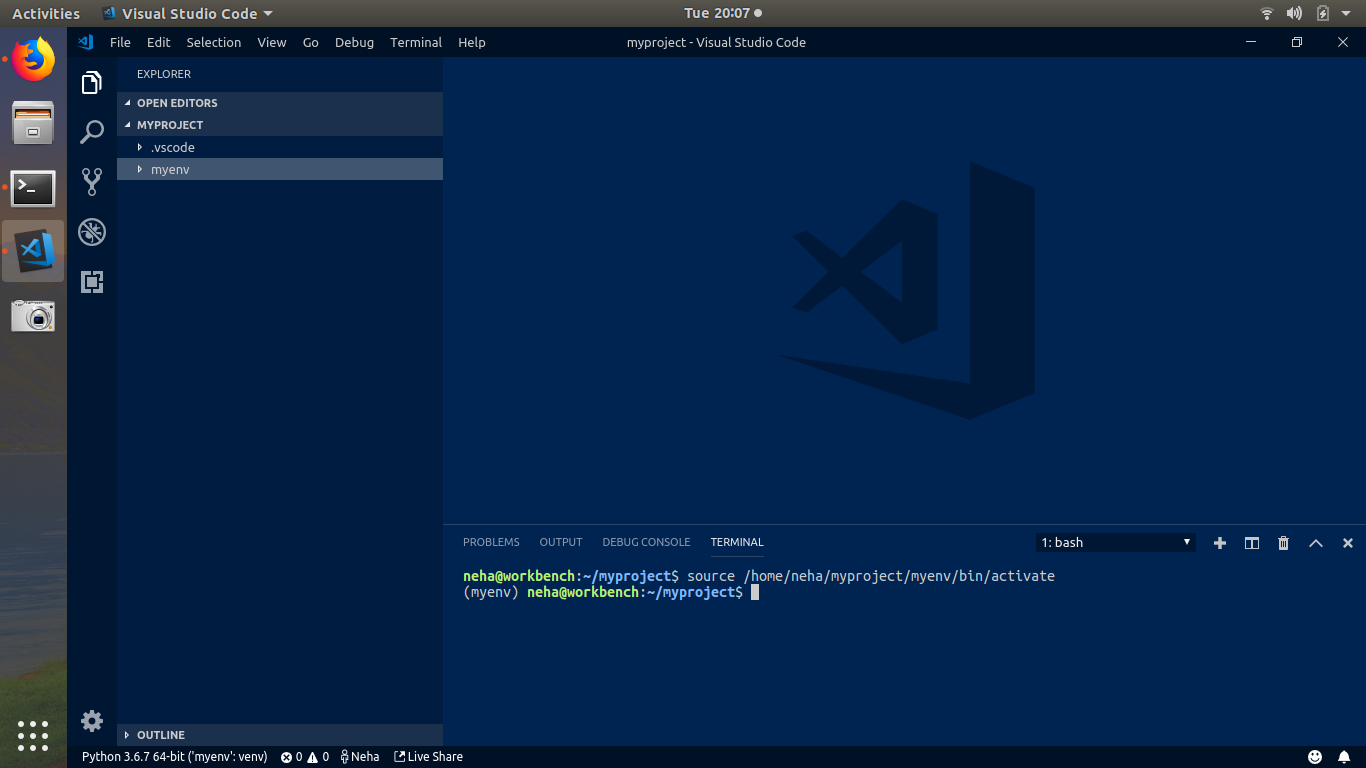
Task: Maximize the panel with the chevron
Action: tap(1315, 542)
